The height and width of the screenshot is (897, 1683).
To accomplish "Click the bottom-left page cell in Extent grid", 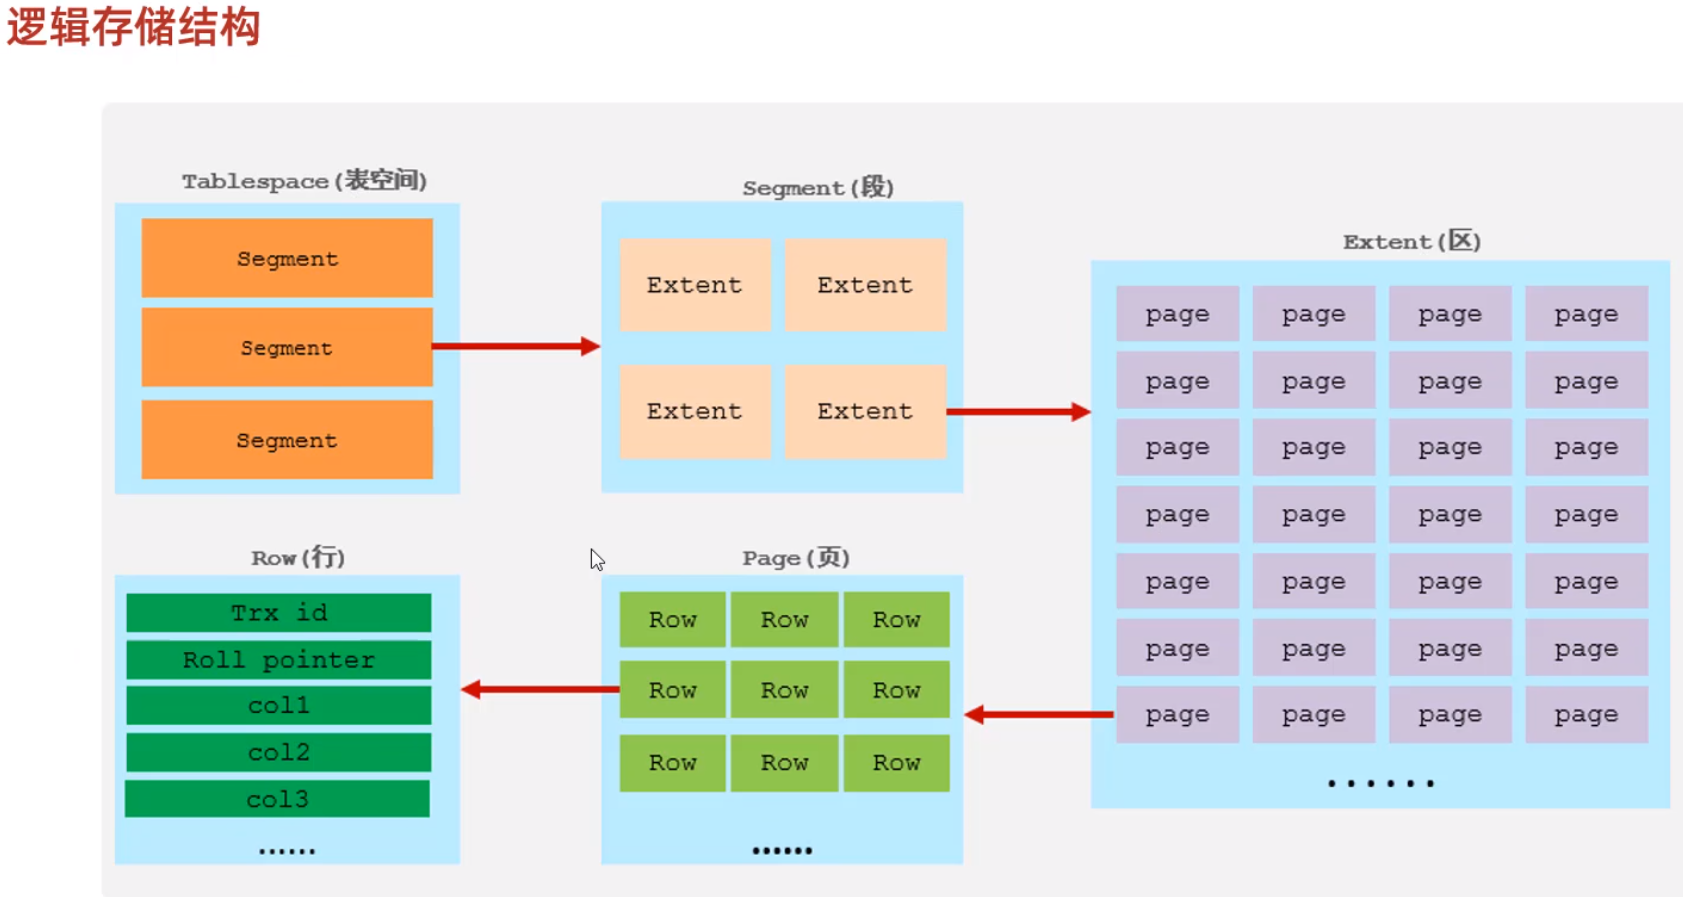I will pos(1178,715).
